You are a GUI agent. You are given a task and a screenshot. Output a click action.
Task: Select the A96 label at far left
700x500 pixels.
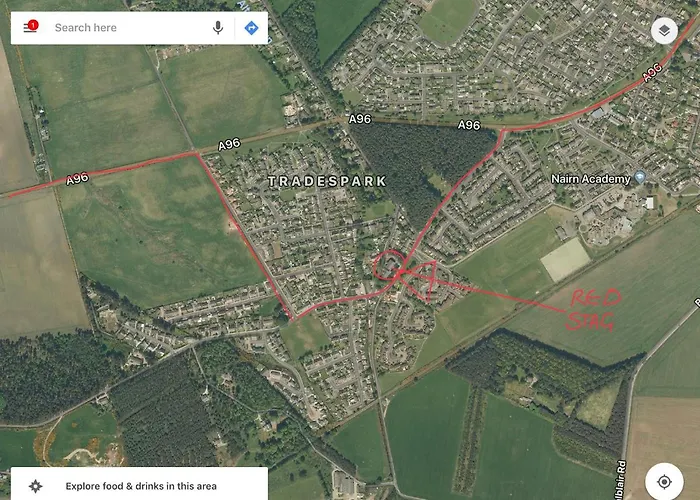78,179
